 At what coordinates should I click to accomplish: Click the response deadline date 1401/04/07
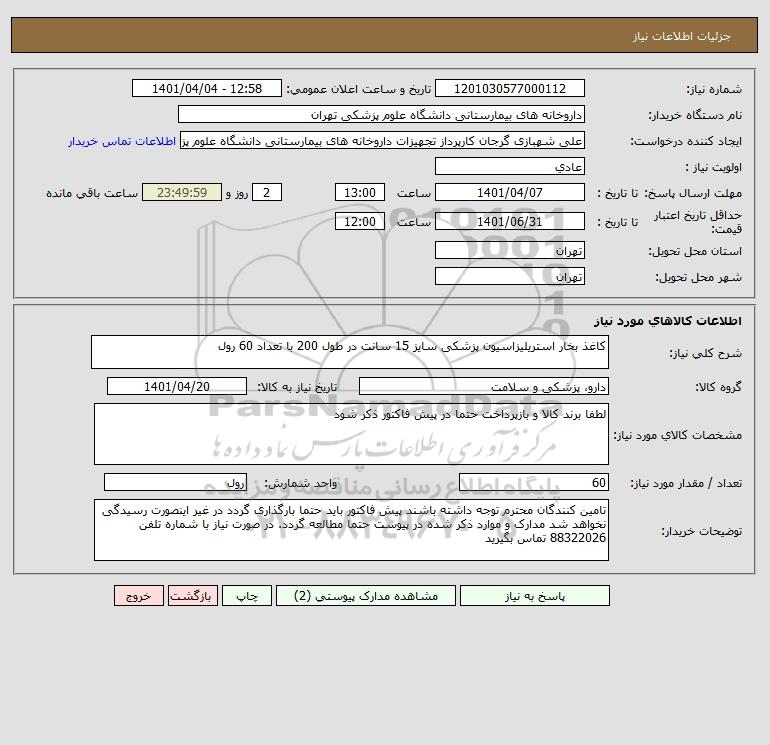pos(510,193)
